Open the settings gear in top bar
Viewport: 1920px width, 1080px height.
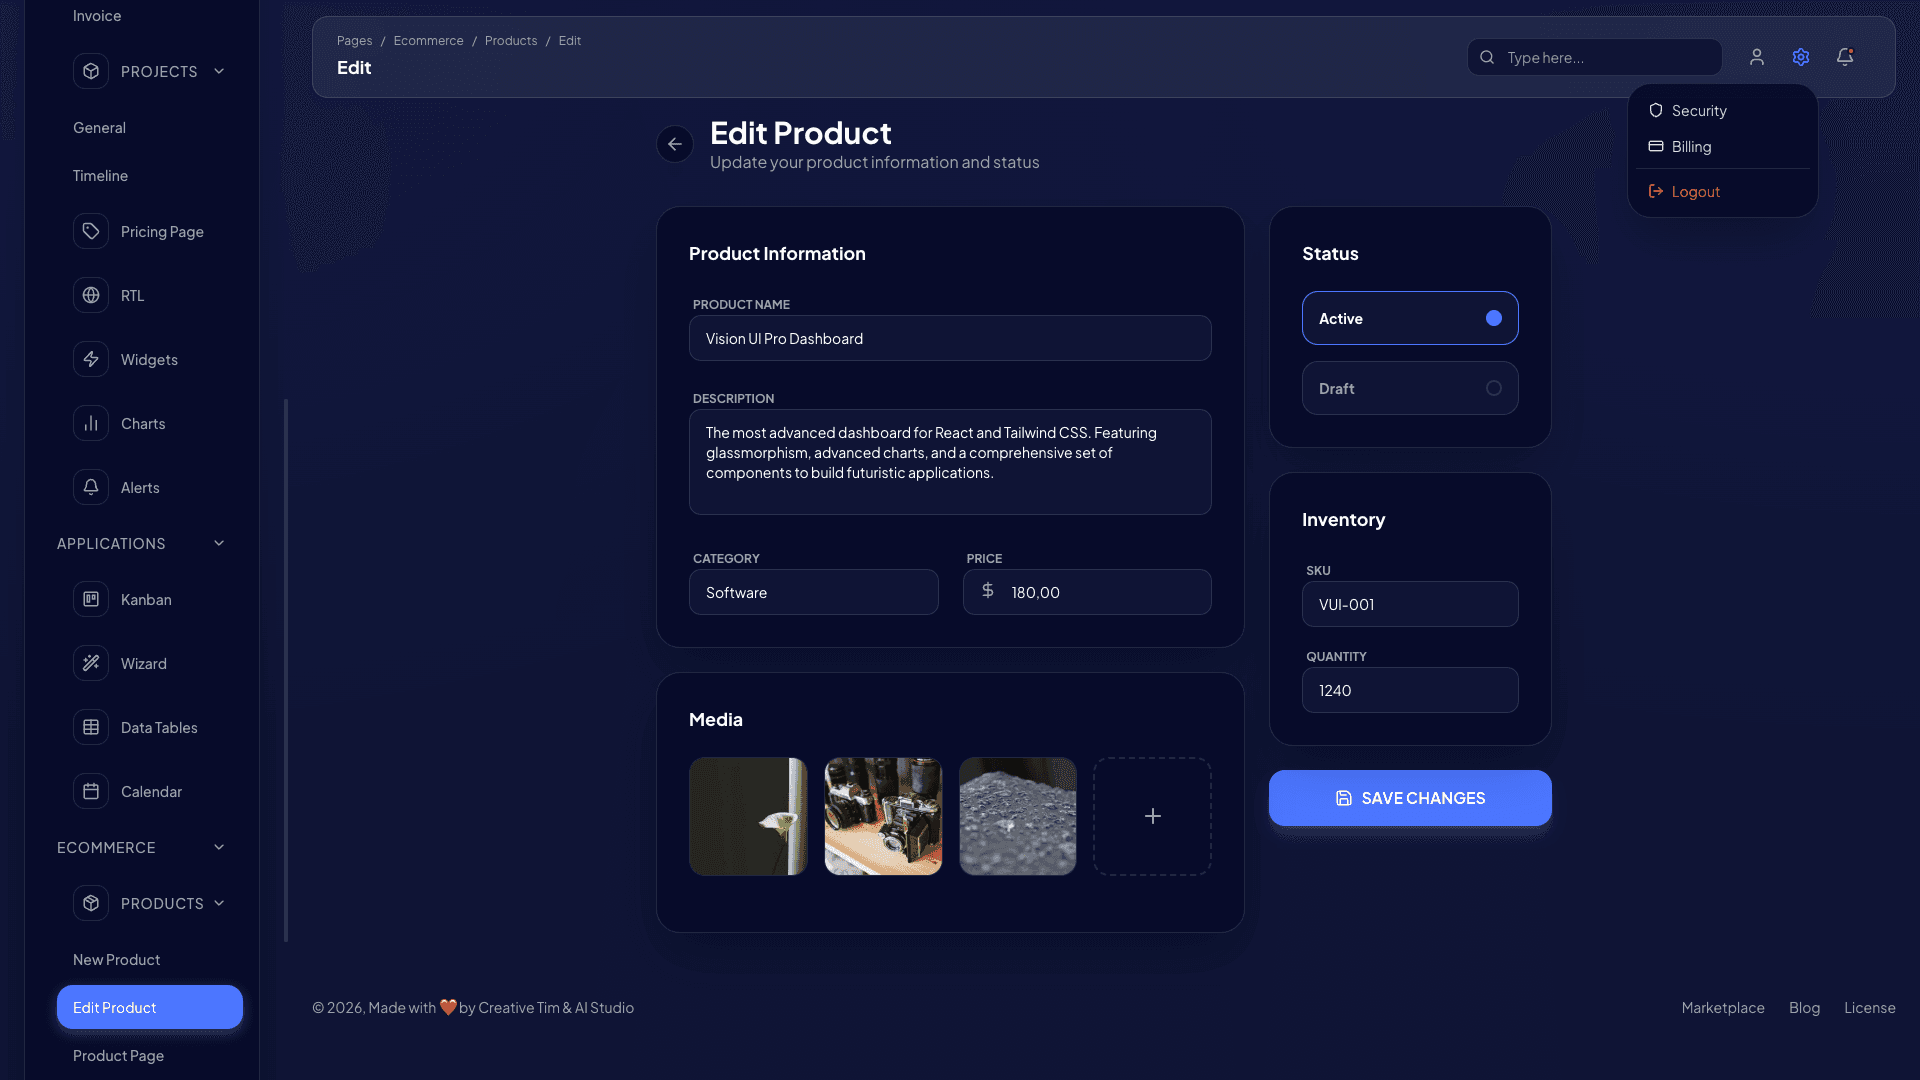1801,57
